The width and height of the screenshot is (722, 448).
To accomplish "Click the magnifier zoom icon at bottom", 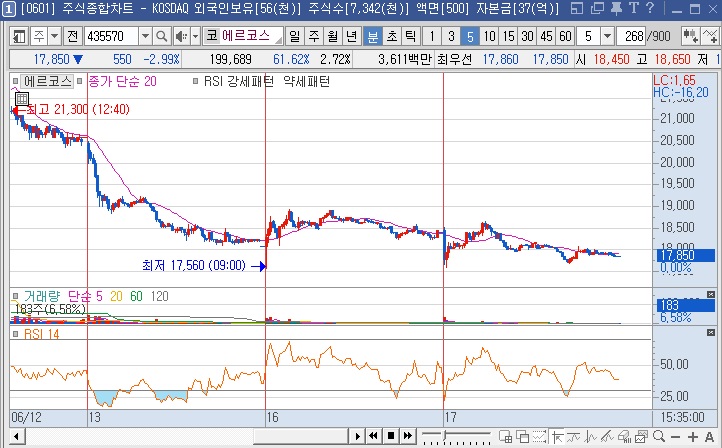I will [659, 436].
